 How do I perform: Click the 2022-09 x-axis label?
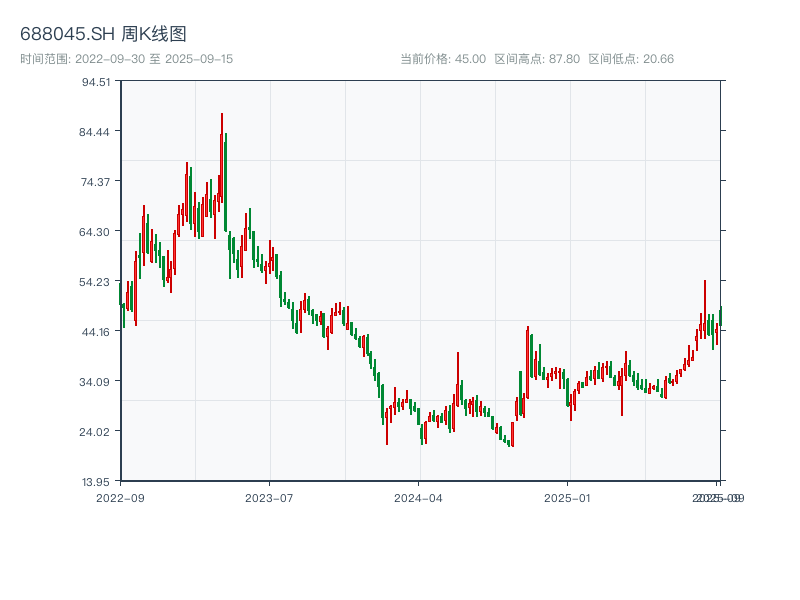coord(120,498)
